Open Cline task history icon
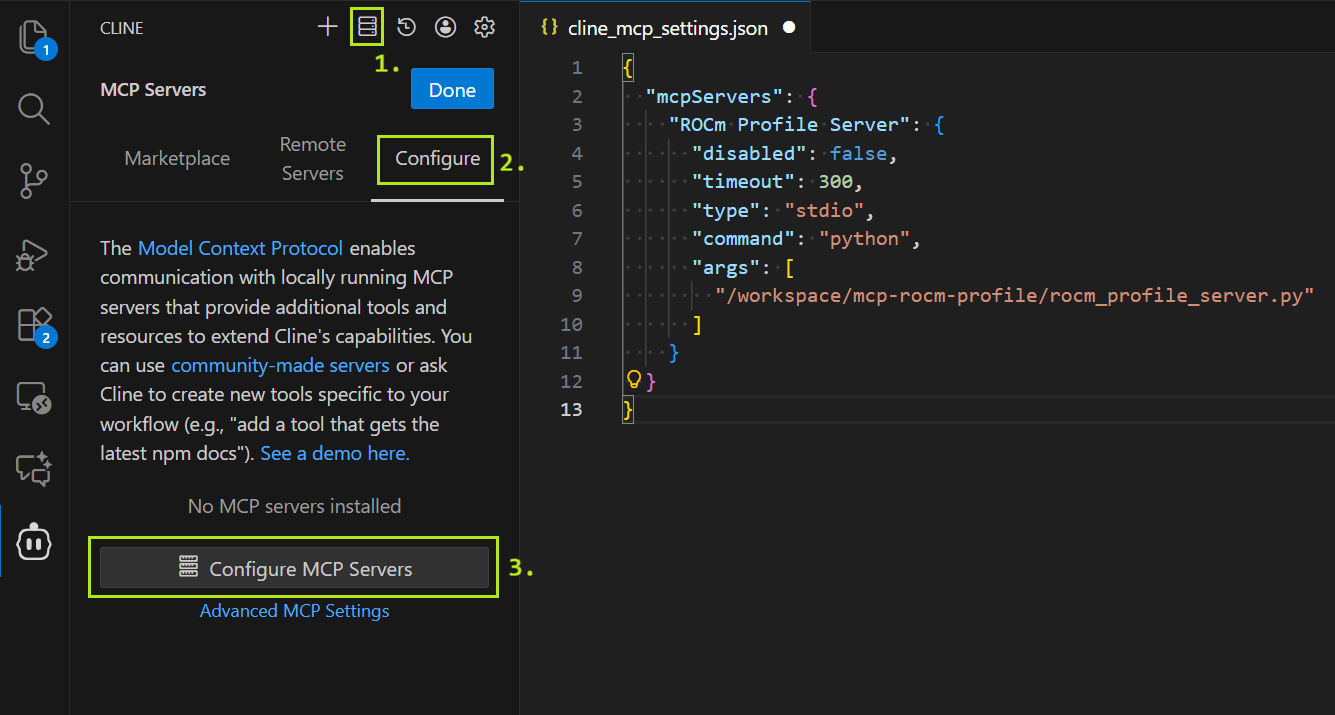 [x=406, y=28]
